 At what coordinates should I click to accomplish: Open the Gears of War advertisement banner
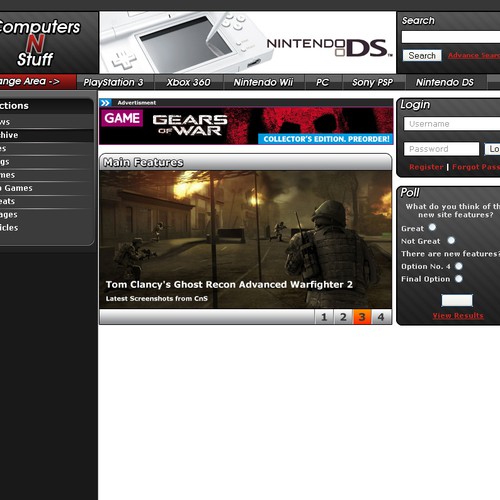246,126
